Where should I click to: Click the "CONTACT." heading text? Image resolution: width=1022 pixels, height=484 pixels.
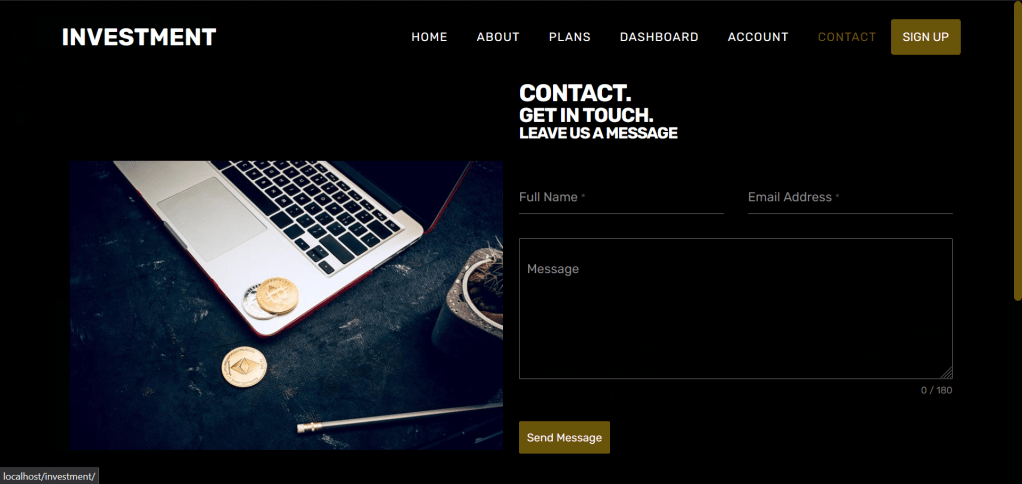(x=575, y=93)
